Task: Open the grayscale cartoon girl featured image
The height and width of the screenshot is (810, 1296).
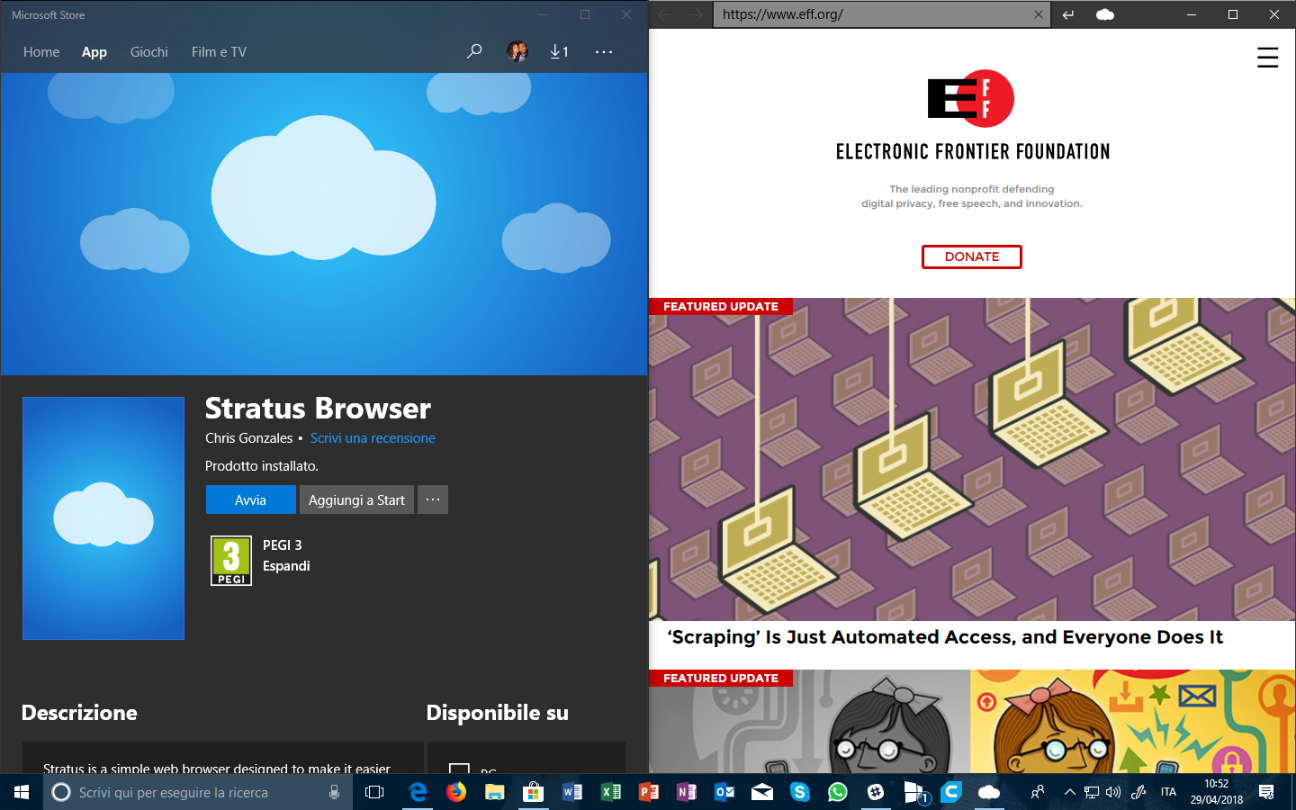Action: click(809, 722)
